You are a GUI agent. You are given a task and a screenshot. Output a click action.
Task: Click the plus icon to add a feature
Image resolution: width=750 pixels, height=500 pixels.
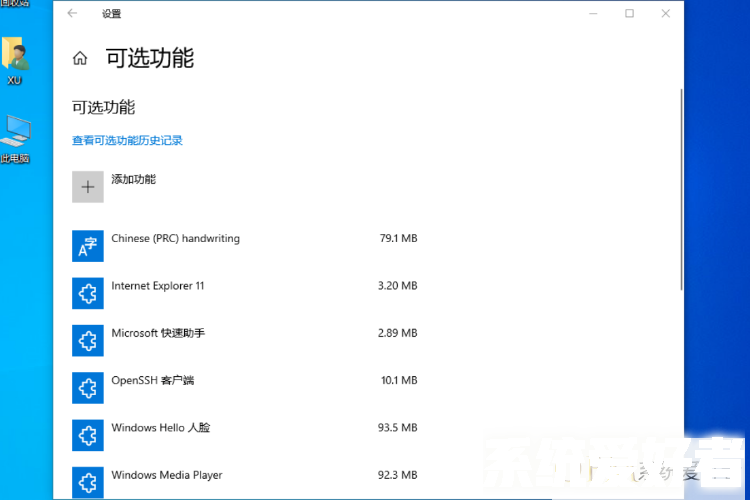[x=88, y=187]
